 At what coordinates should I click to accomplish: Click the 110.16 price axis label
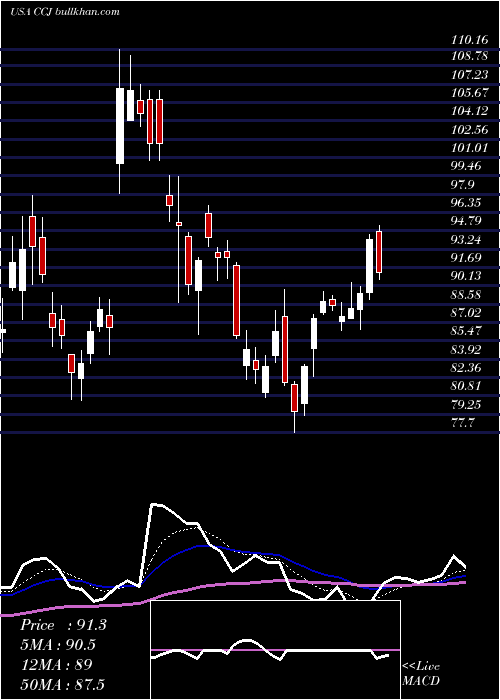470,40
